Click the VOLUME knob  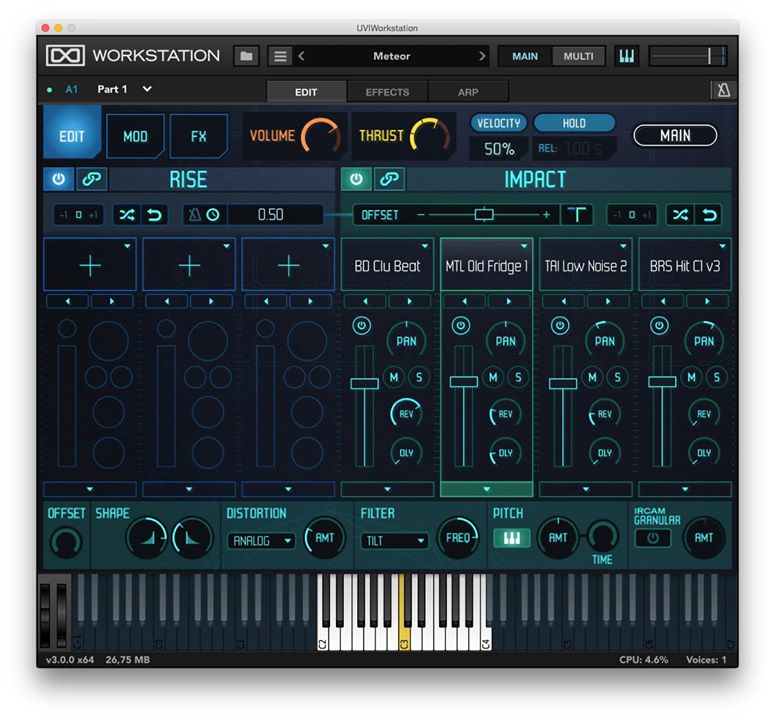pos(321,136)
